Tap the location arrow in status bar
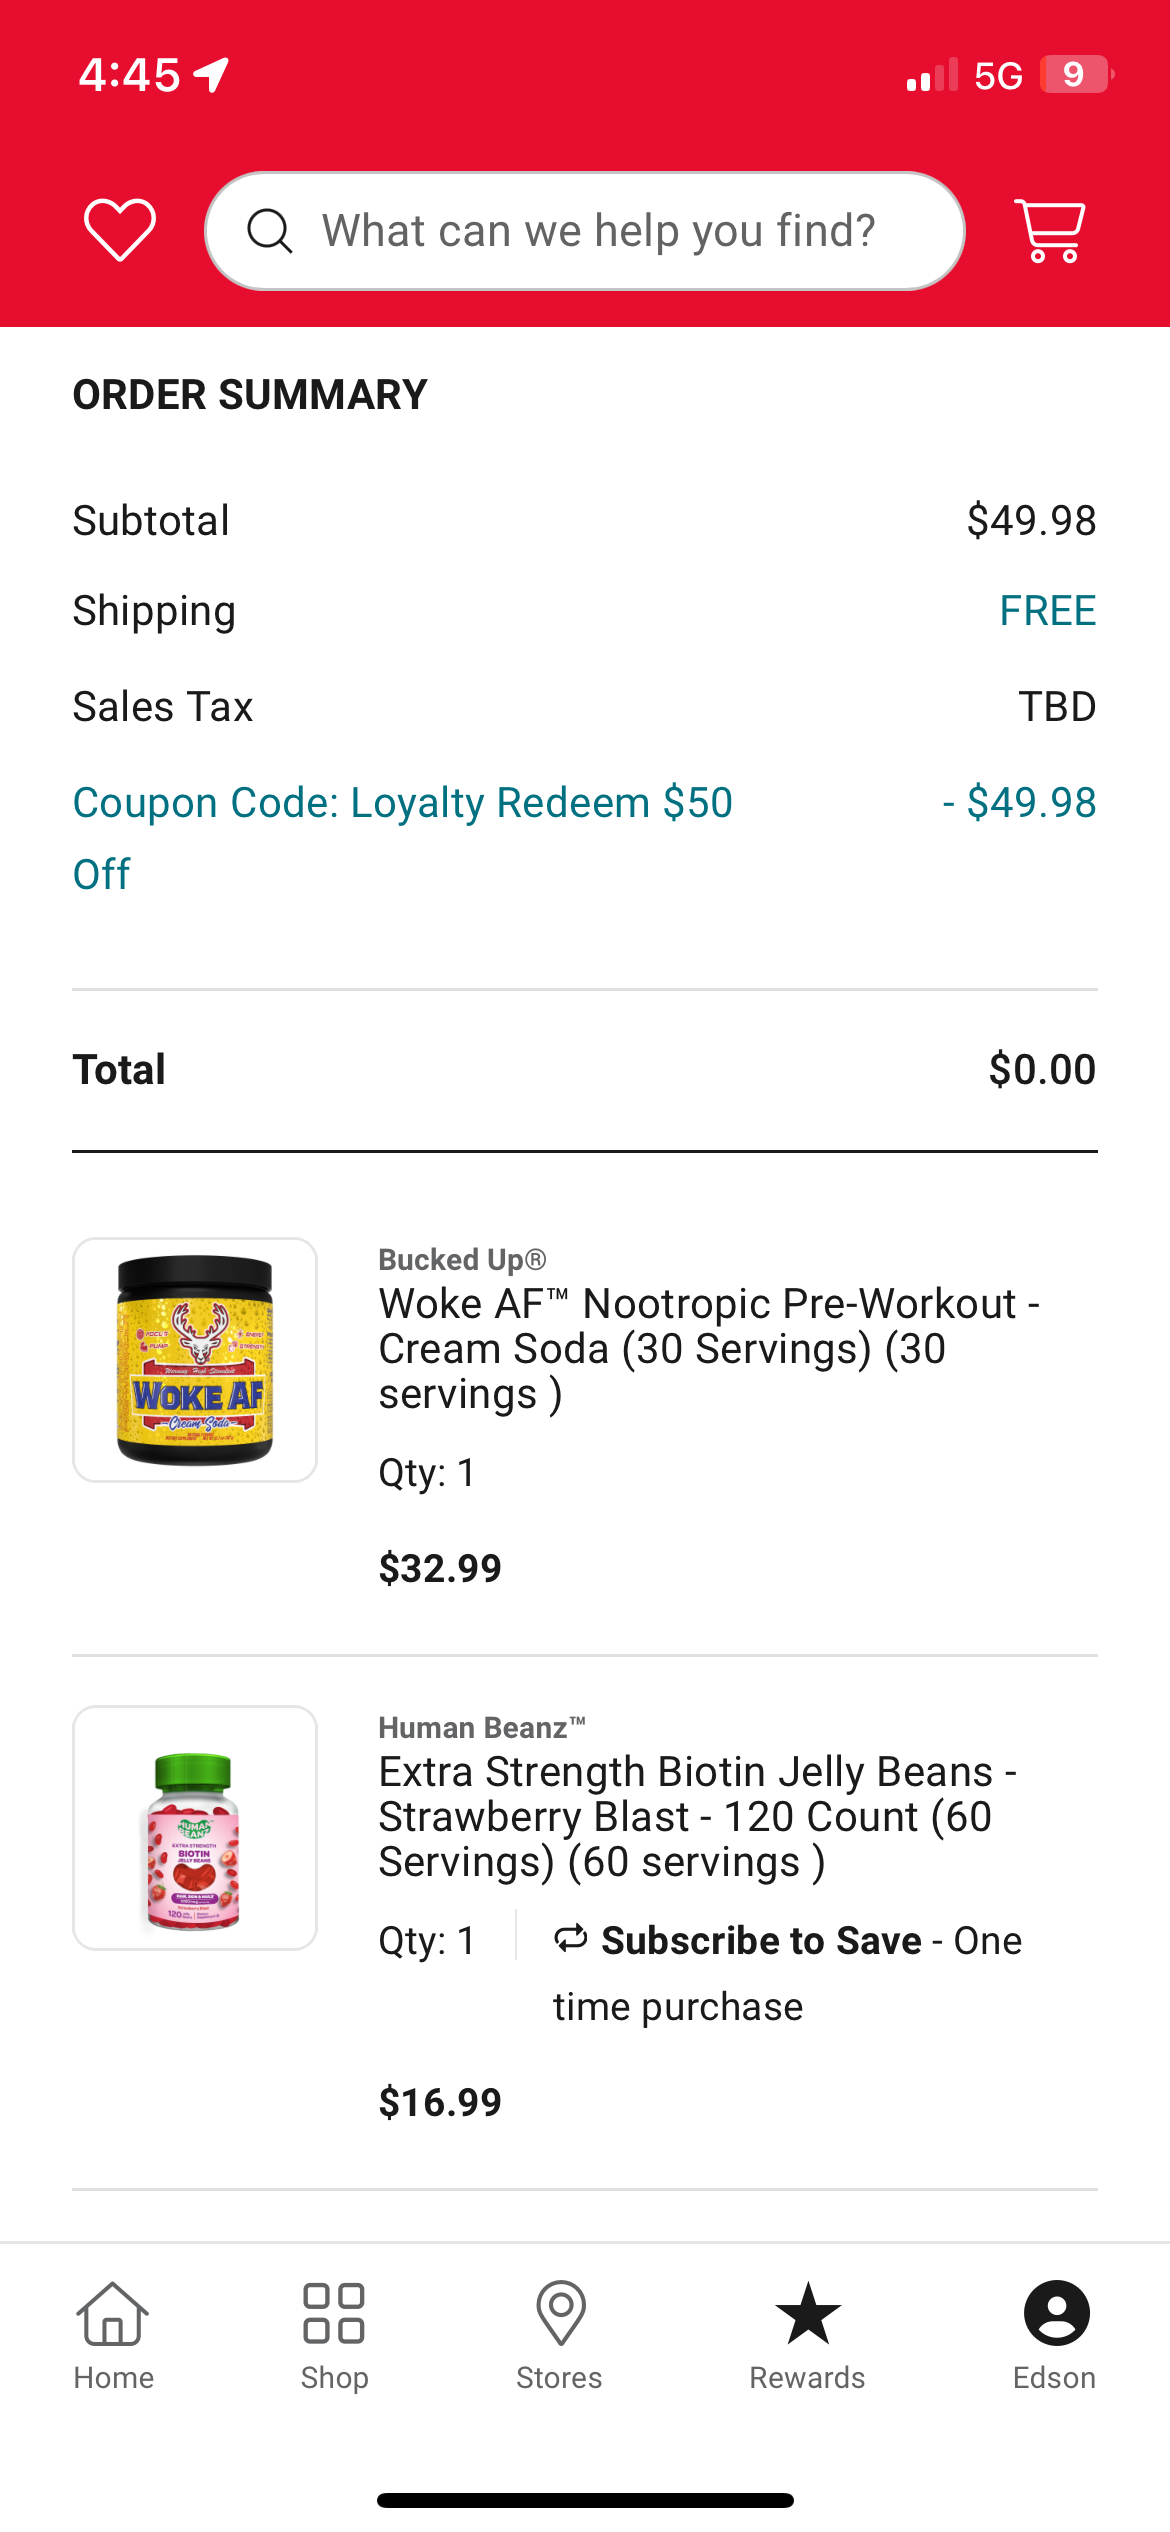Image resolution: width=1170 pixels, height=2532 pixels. (x=212, y=75)
